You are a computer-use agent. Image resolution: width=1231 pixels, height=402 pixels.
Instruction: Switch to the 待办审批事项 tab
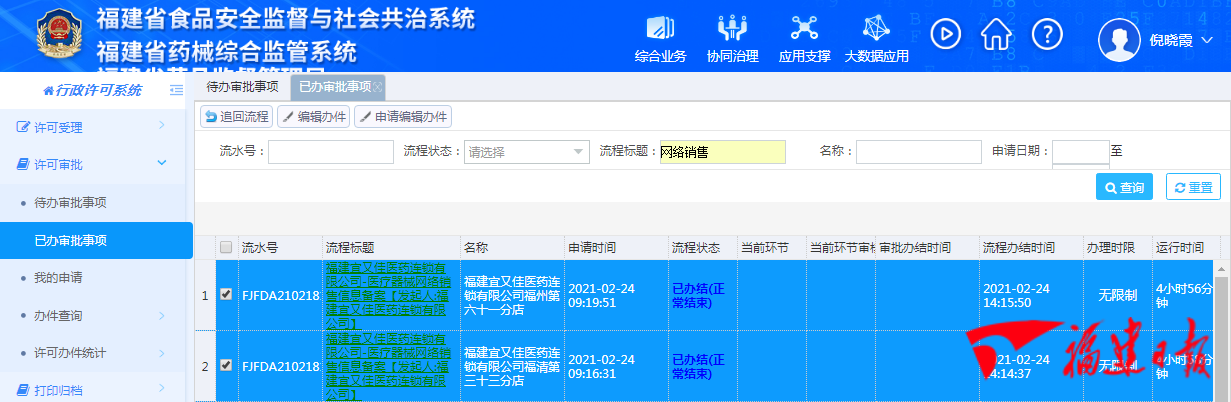[242, 87]
